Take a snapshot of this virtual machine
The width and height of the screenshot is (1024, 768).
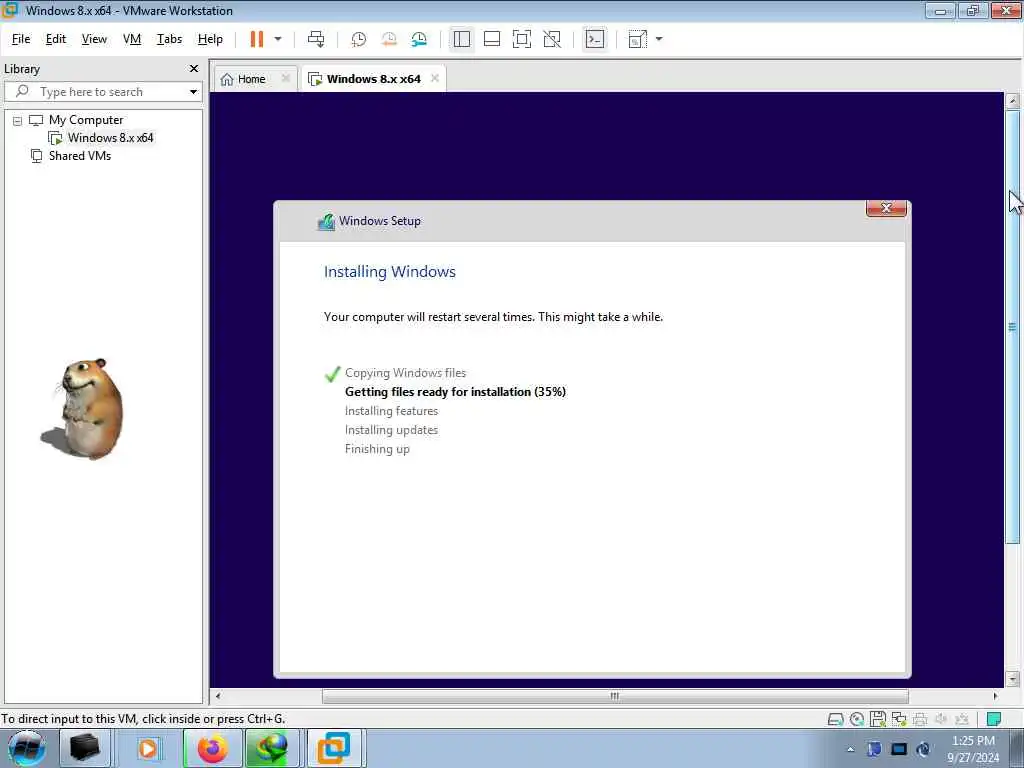[x=359, y=39]
